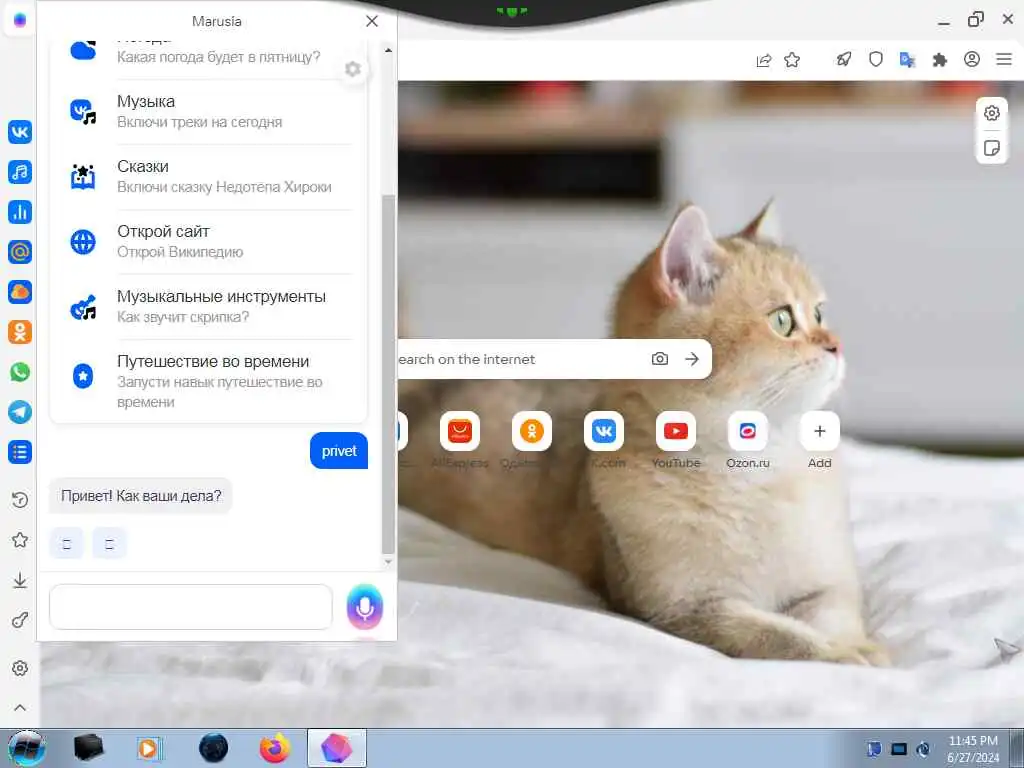Bookmark page with toolbar star
Viewport: 1024px width, 768px height.
click(x=792, y=60)
